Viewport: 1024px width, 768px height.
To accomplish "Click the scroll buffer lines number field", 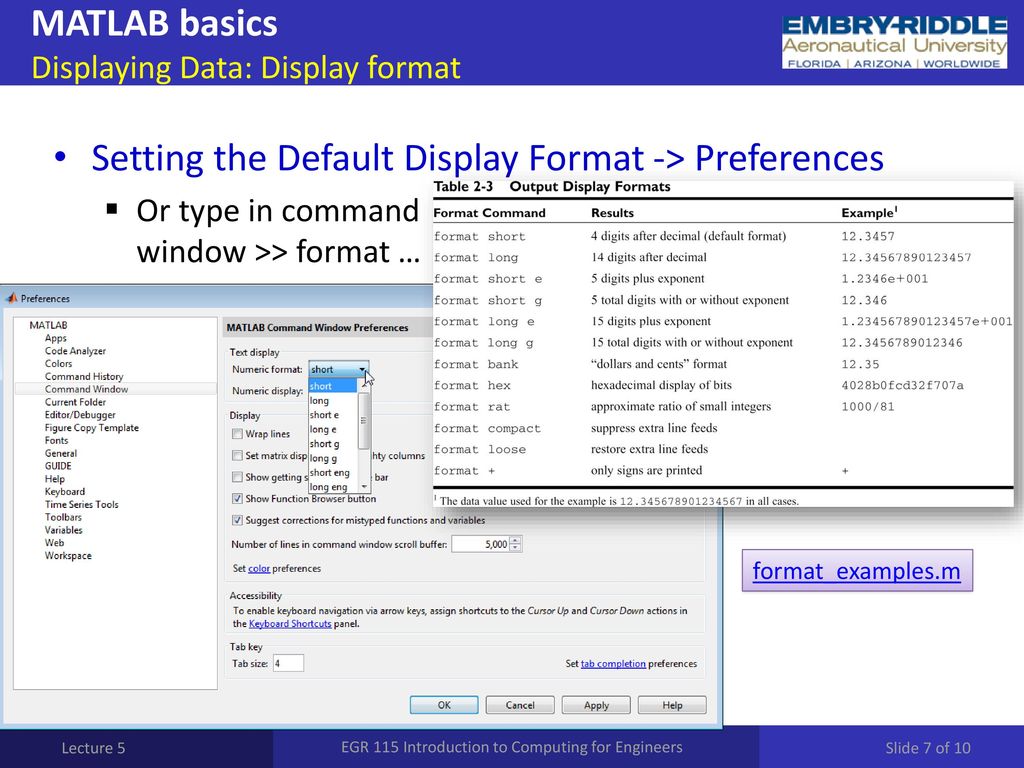I will click(x=480, y=544).
